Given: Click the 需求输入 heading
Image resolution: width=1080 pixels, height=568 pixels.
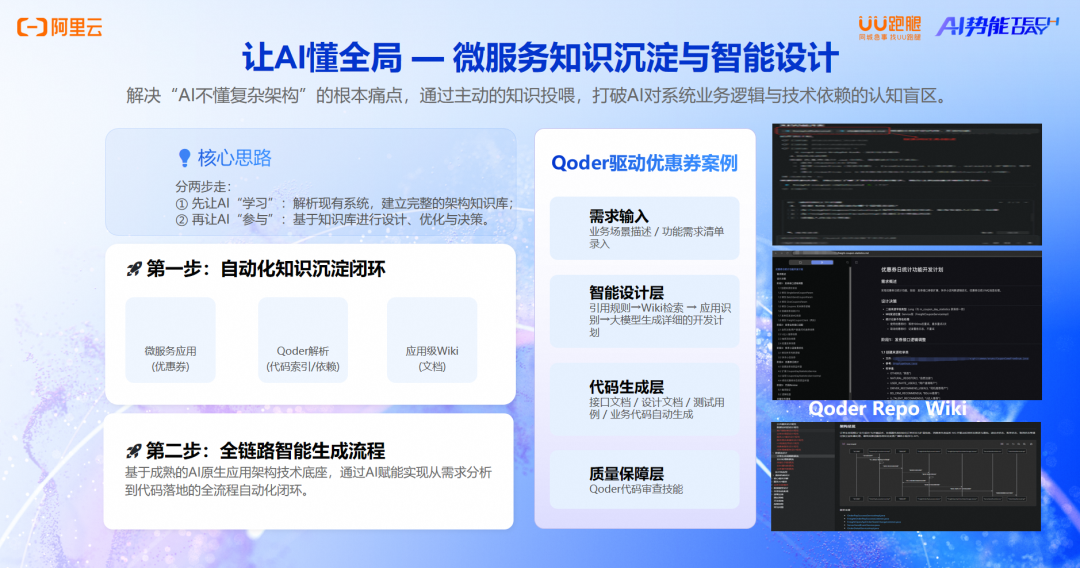Looking at the screenshot, I should (x=618, y=216).
